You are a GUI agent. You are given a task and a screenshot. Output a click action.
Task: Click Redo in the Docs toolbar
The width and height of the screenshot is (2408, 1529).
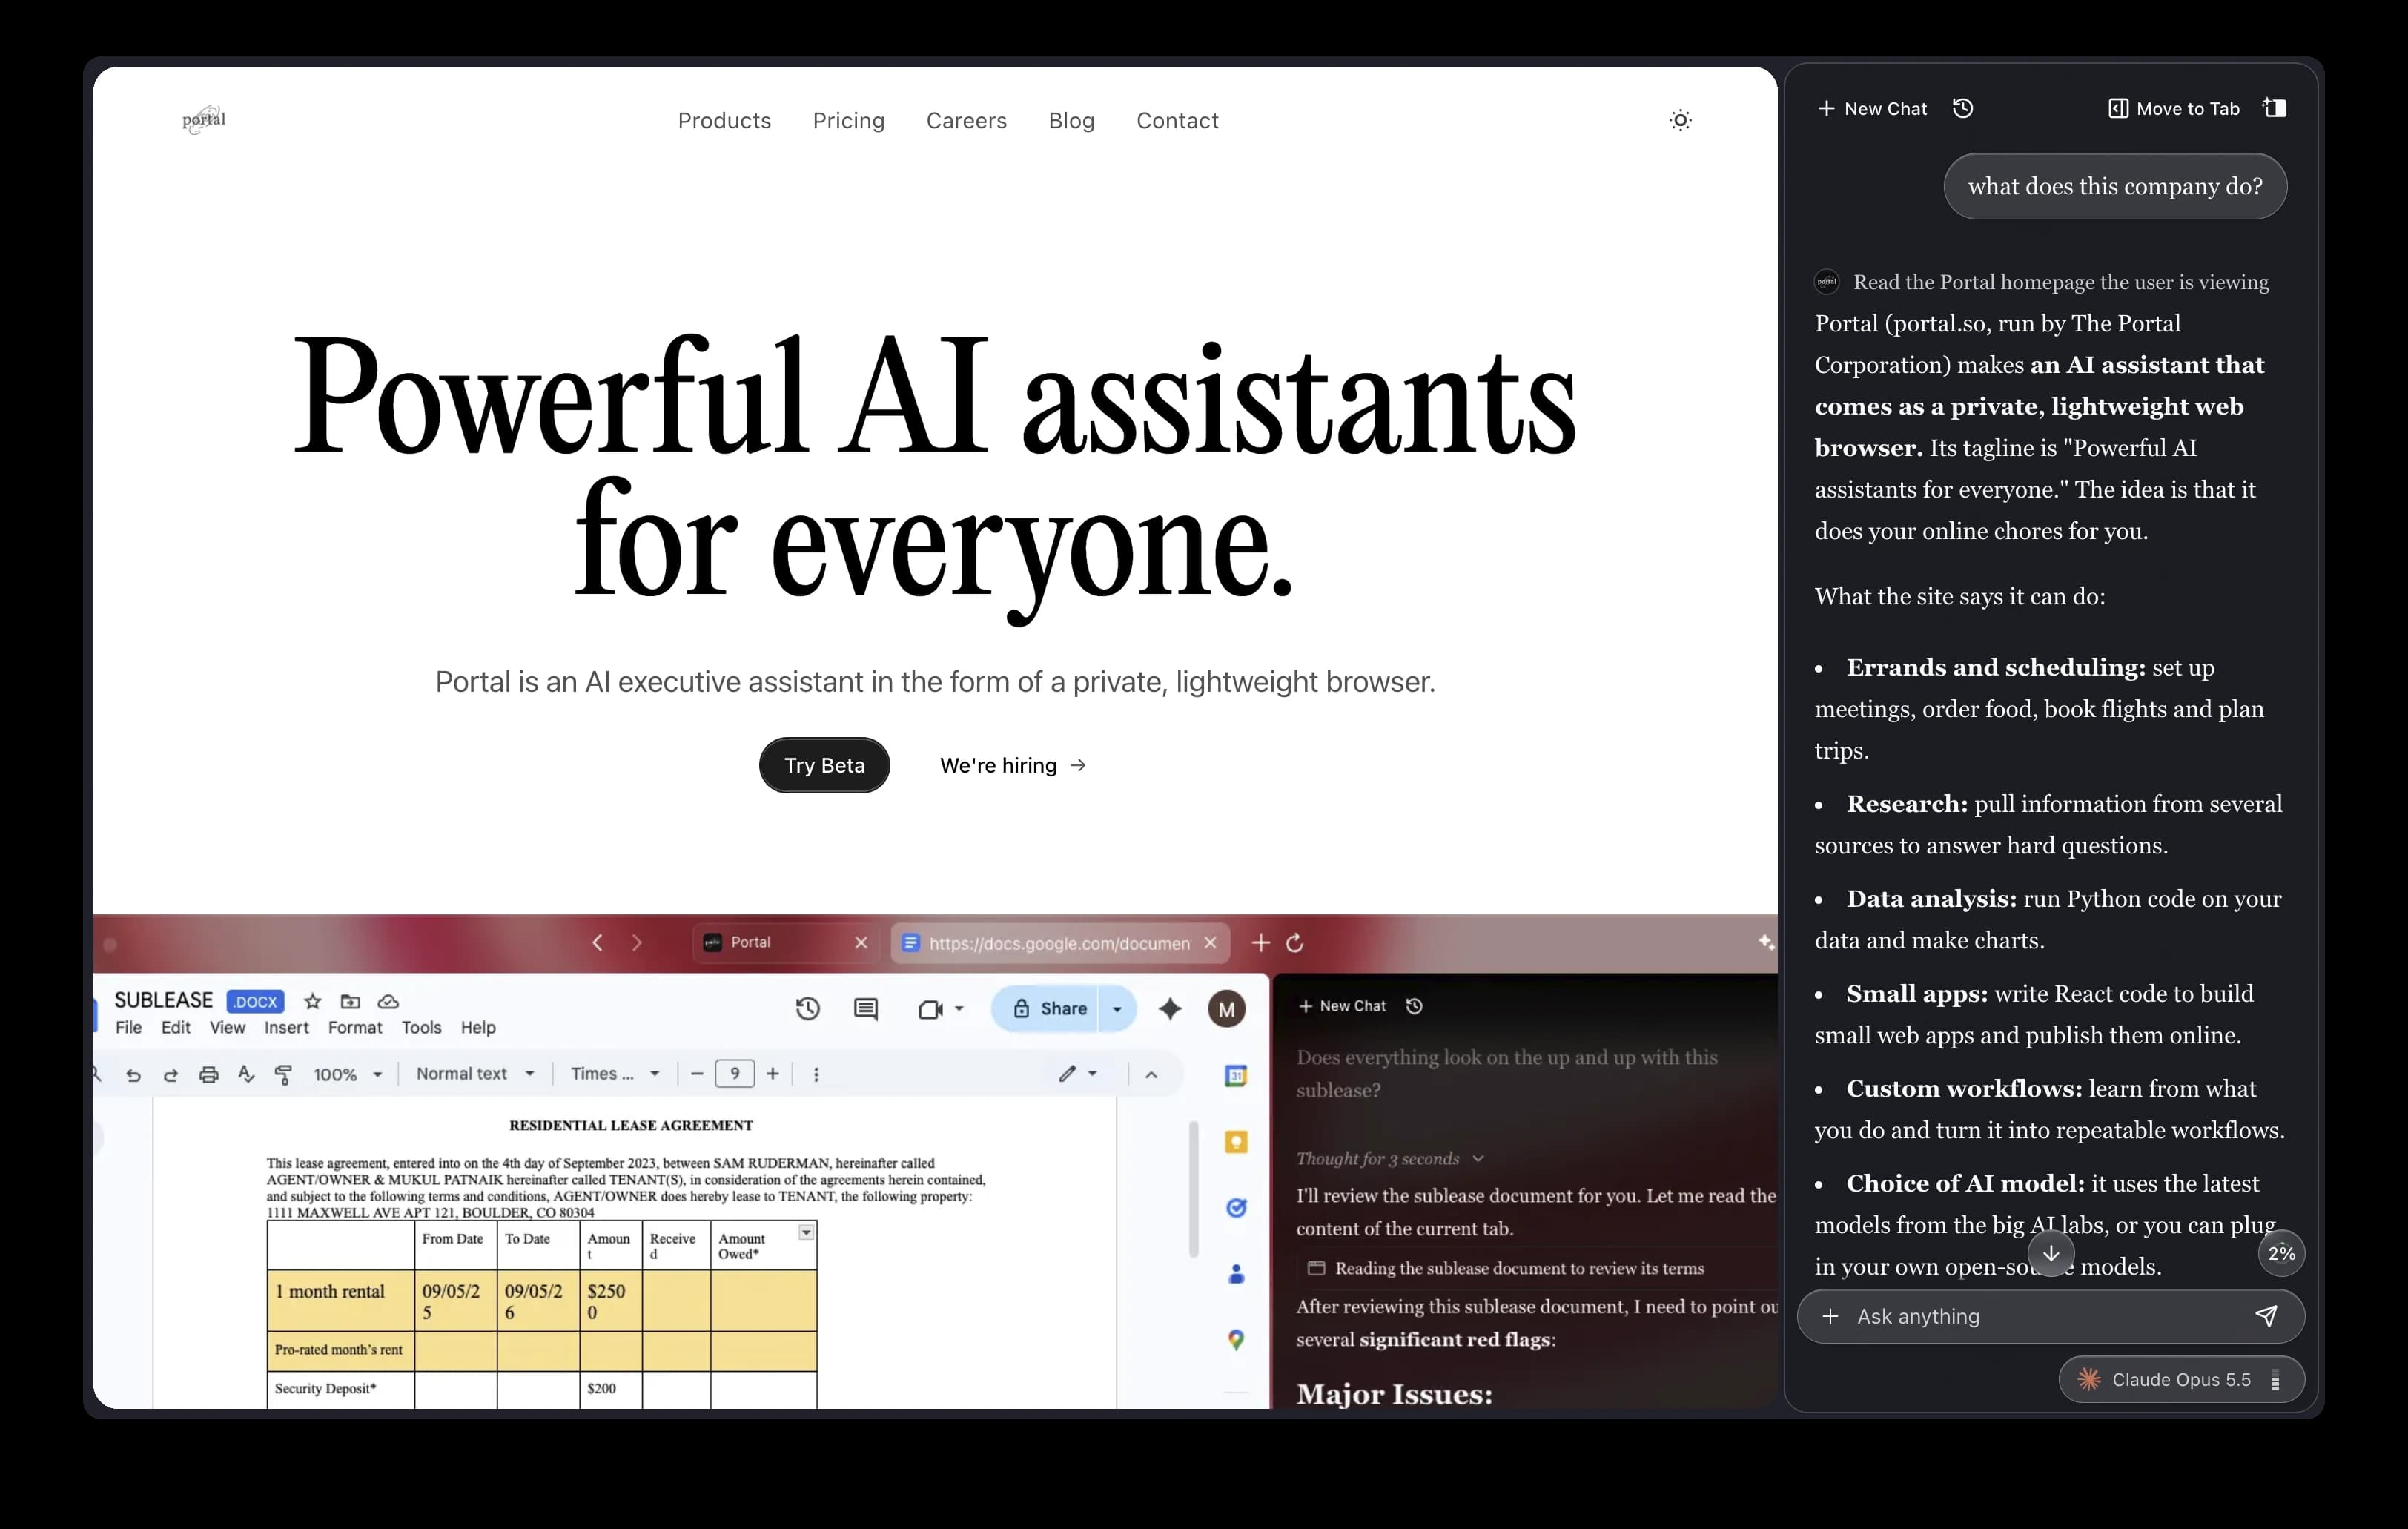(171, 1074)
